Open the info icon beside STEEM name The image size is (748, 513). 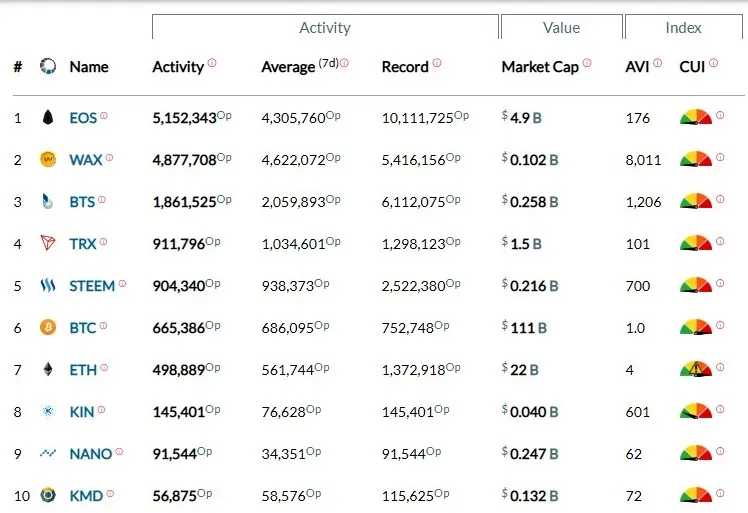click(x=122, y=283)
